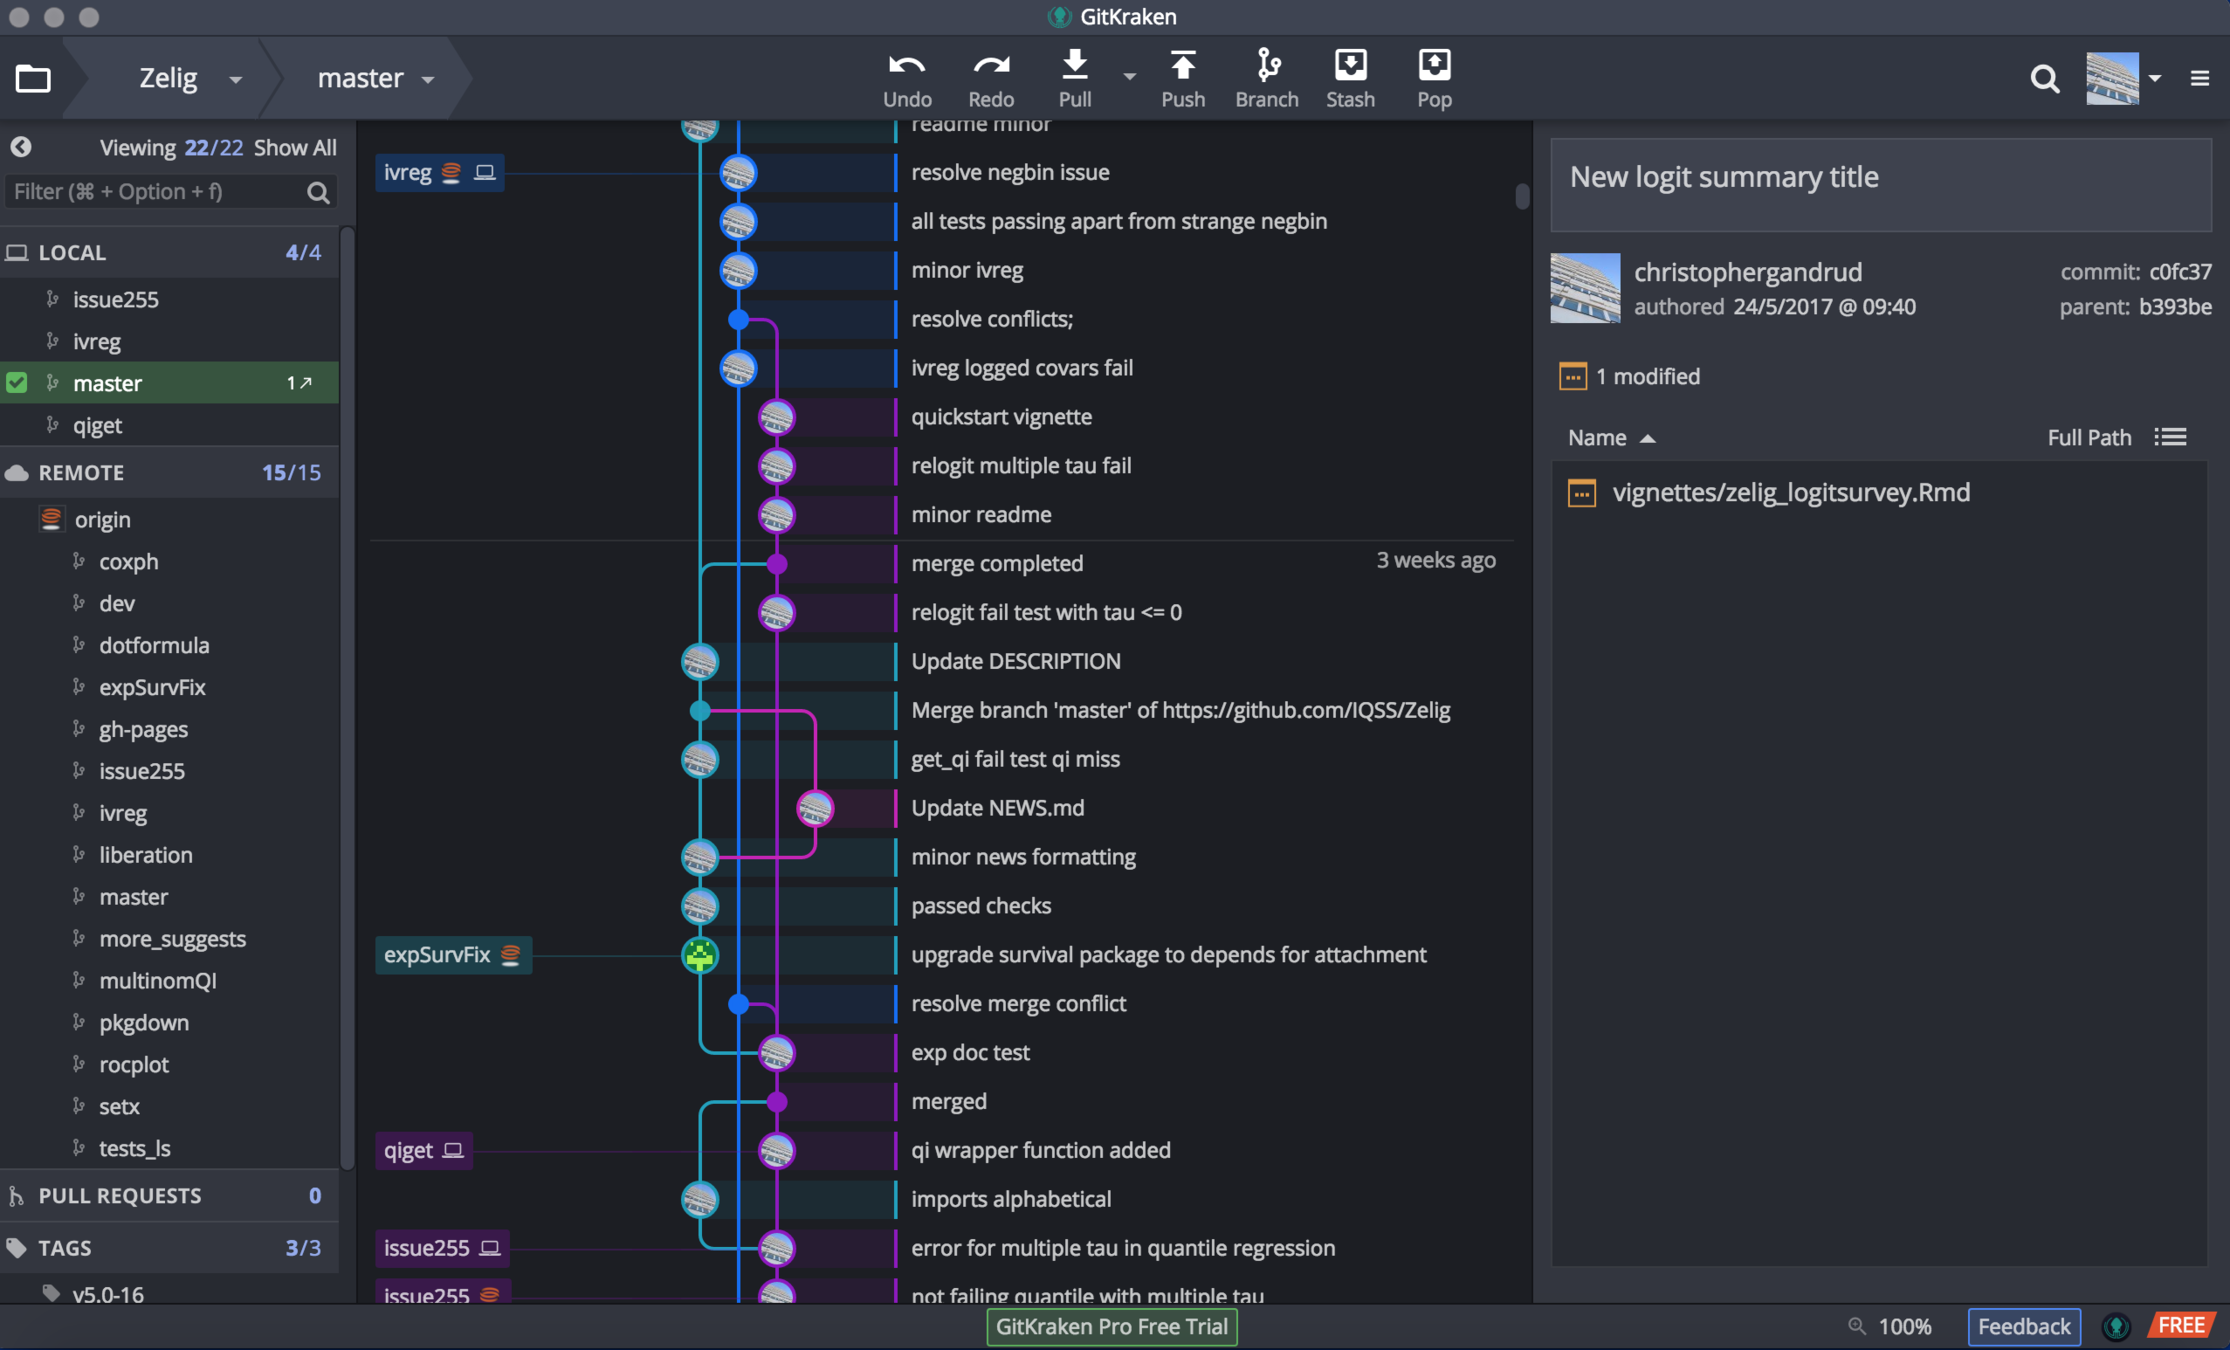Toggle the master branch checkbox
Viewport: 2230px width, 1350px height.
coord(17,383)
